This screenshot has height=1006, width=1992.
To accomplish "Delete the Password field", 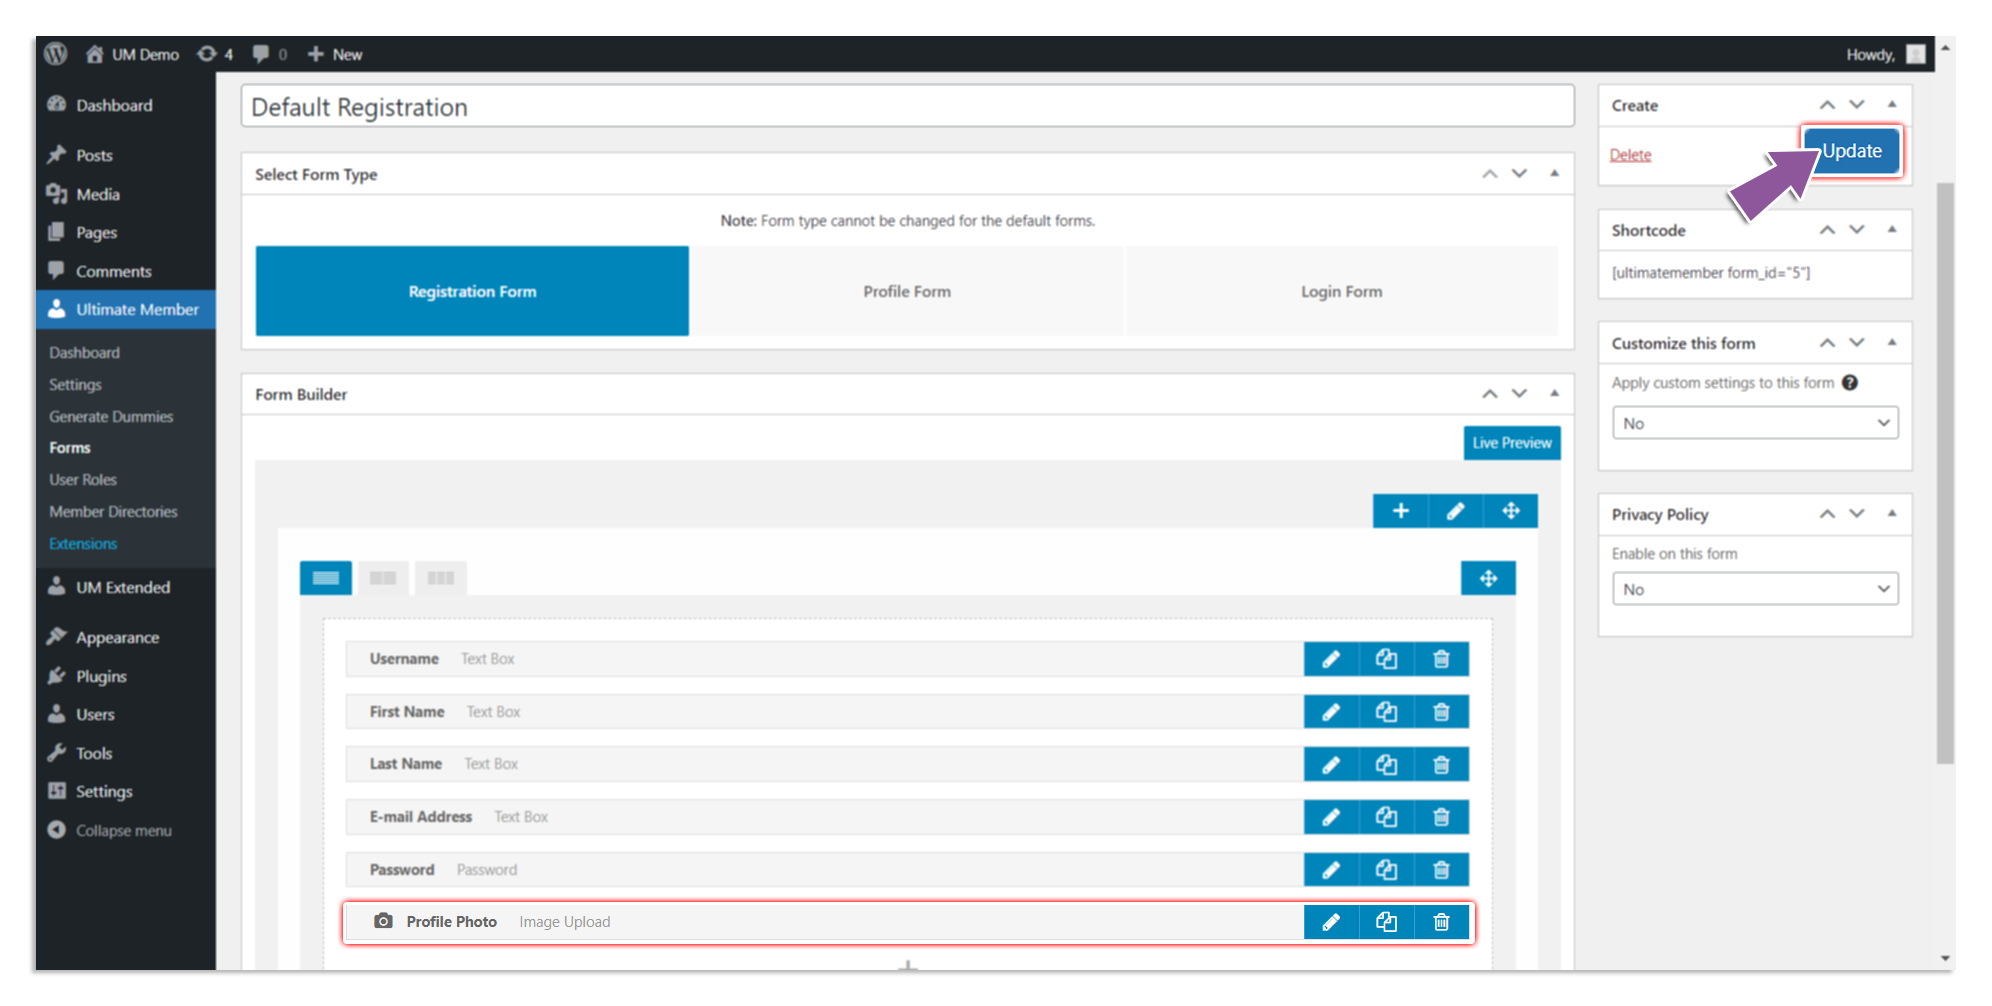I will (x=1441, y=870).
